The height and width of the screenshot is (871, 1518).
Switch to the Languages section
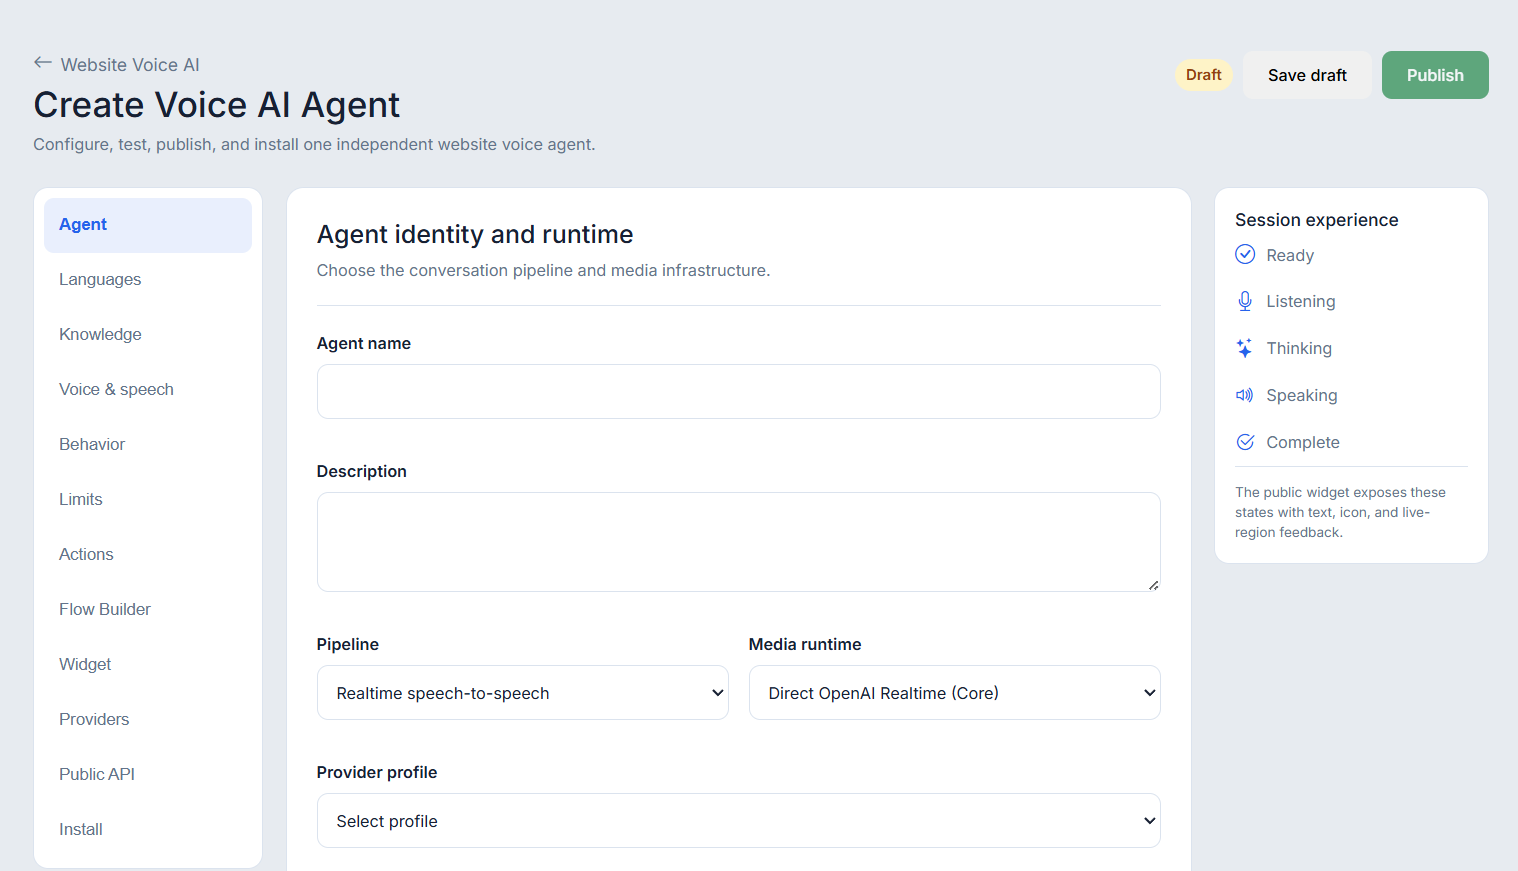pos(148,280)
